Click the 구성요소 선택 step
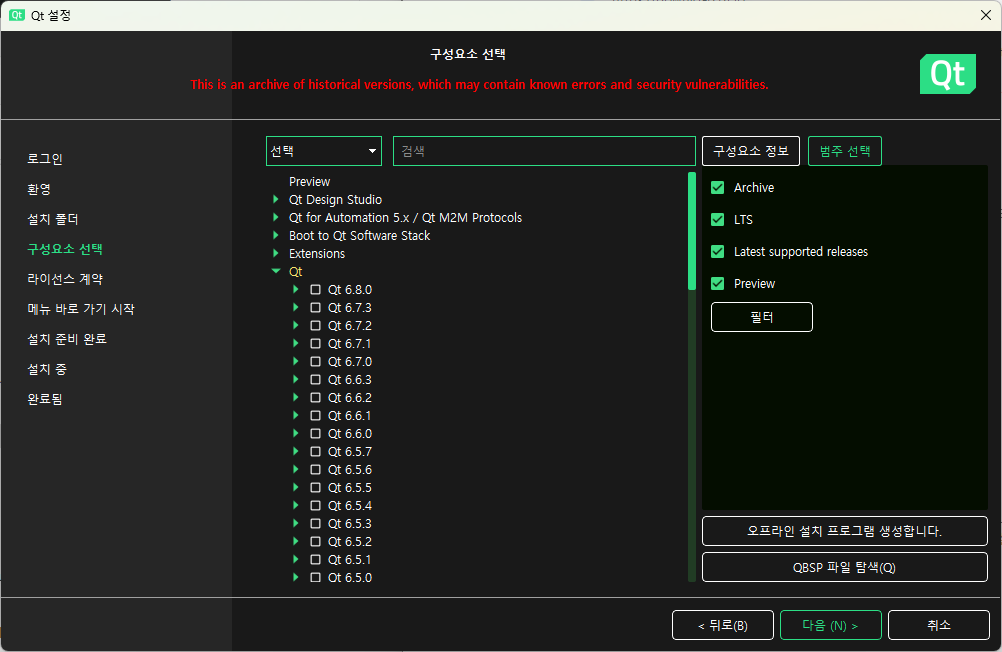Screen dimensions: 1002x652 (x=65, y=249)
